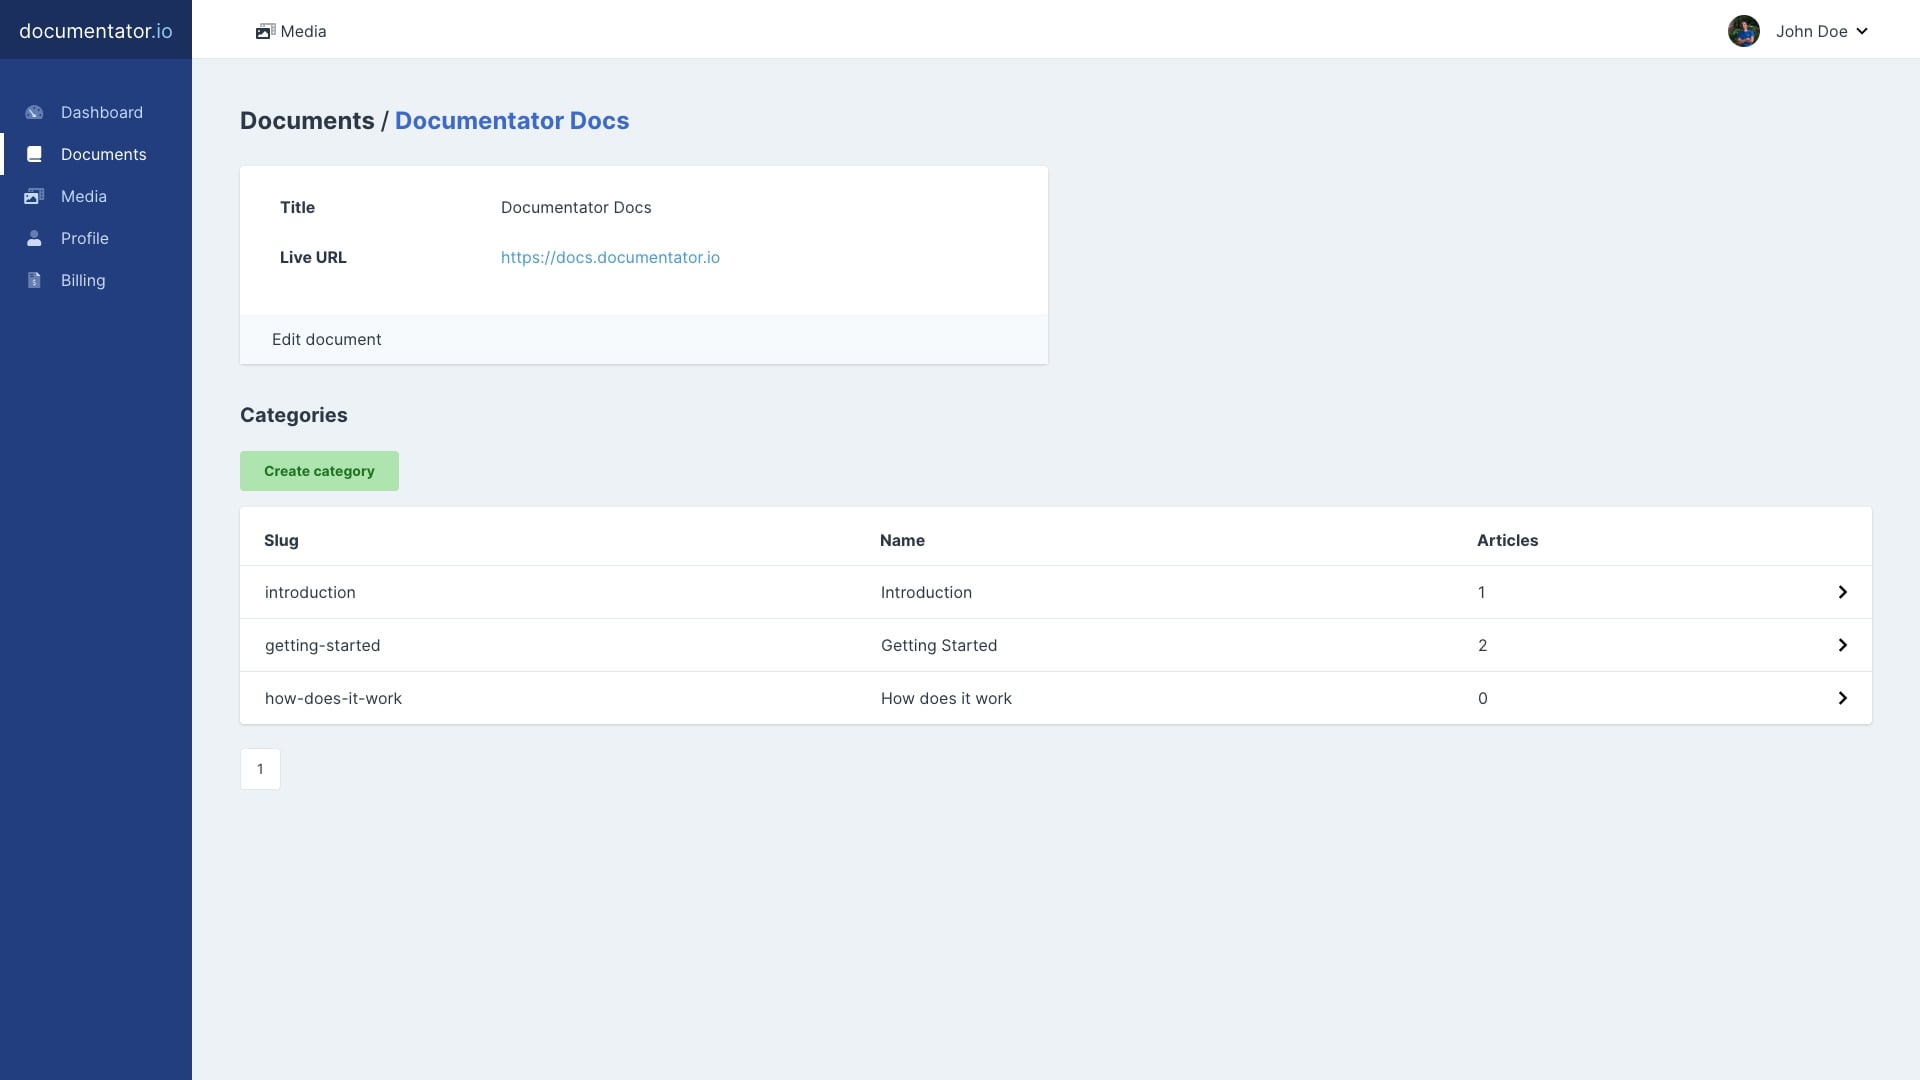Open the how-does-it-work category row chevron
1920x1080 pixels.
(x=1842, y=698)
